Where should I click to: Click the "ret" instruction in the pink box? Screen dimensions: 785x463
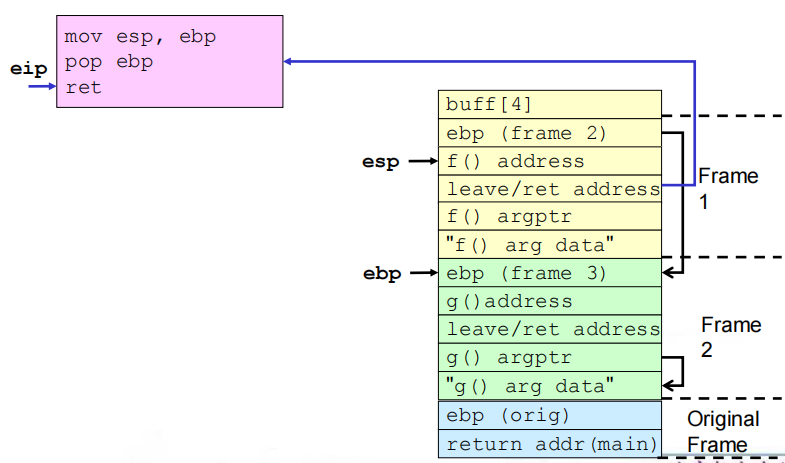[x=83, y=88]
